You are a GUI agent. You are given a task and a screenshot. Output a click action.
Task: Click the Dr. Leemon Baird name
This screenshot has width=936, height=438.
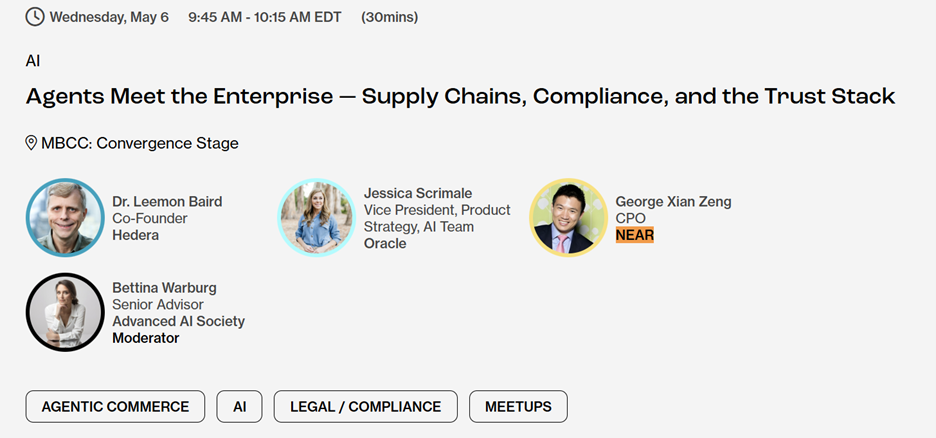pyautogui.click(x=167, y=201)
